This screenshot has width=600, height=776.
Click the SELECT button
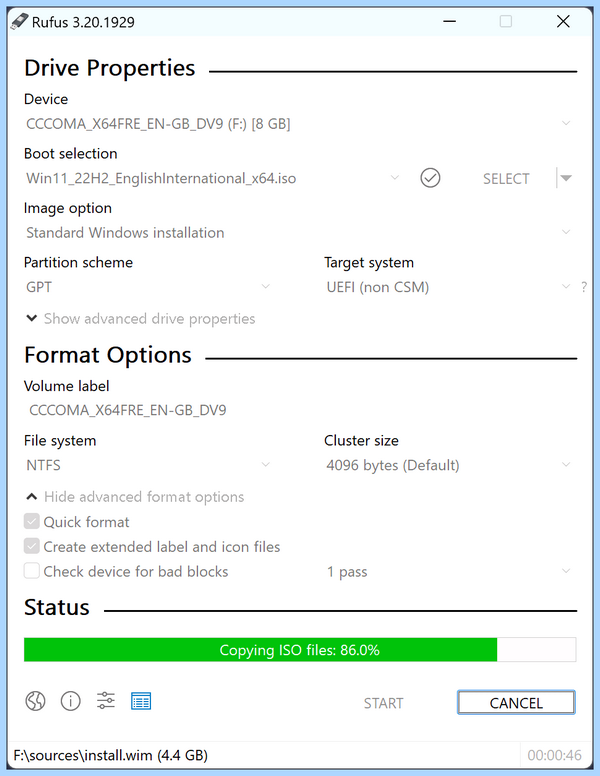506,178
